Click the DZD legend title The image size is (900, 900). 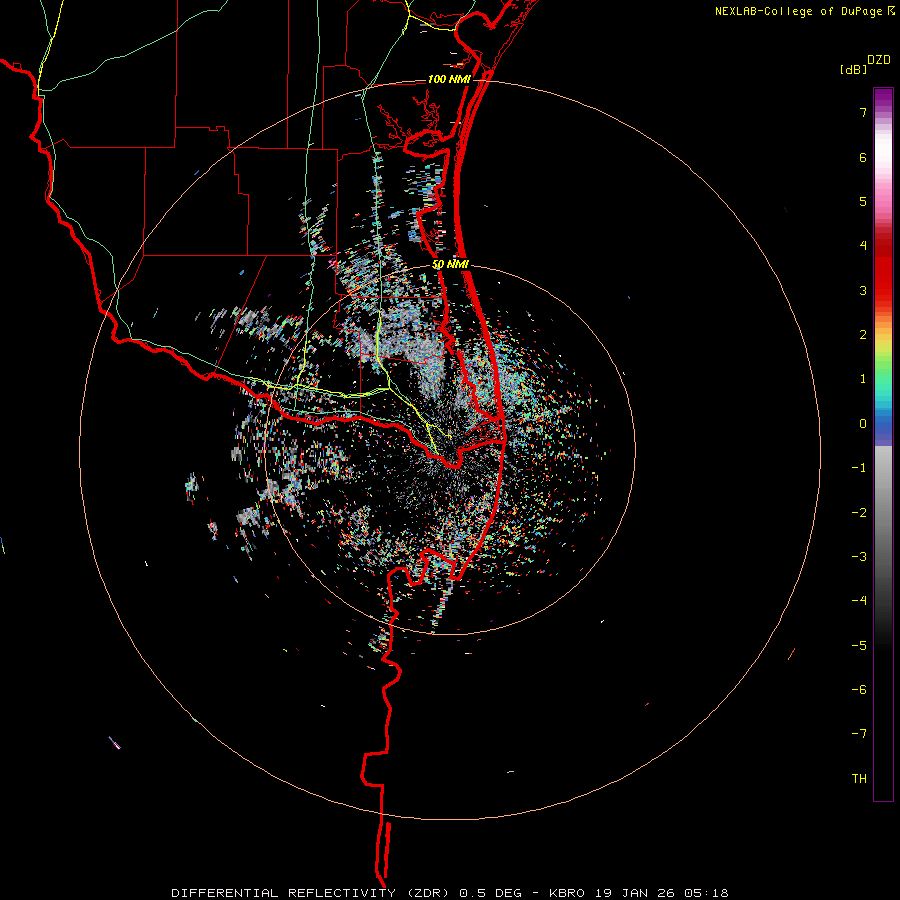point(879,60)
